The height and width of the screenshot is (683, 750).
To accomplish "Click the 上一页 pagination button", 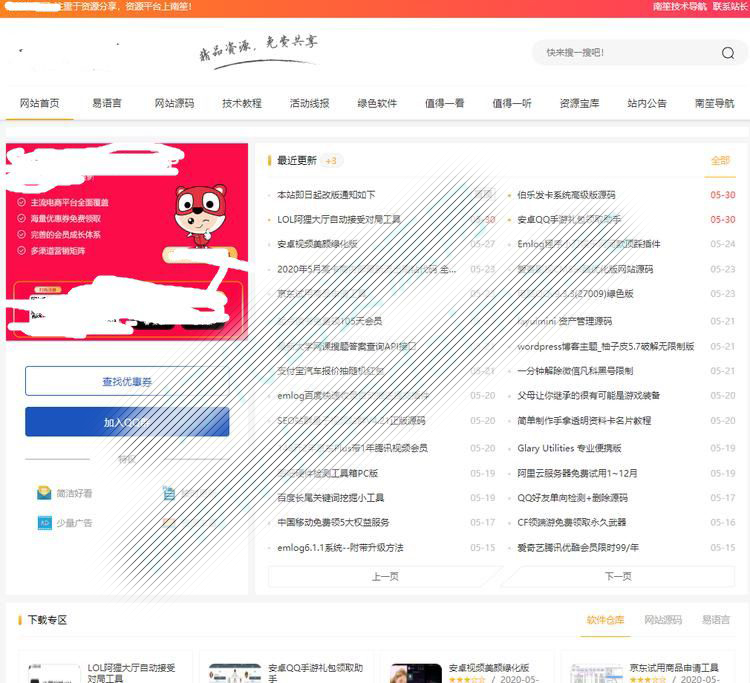I will [385, 576].
